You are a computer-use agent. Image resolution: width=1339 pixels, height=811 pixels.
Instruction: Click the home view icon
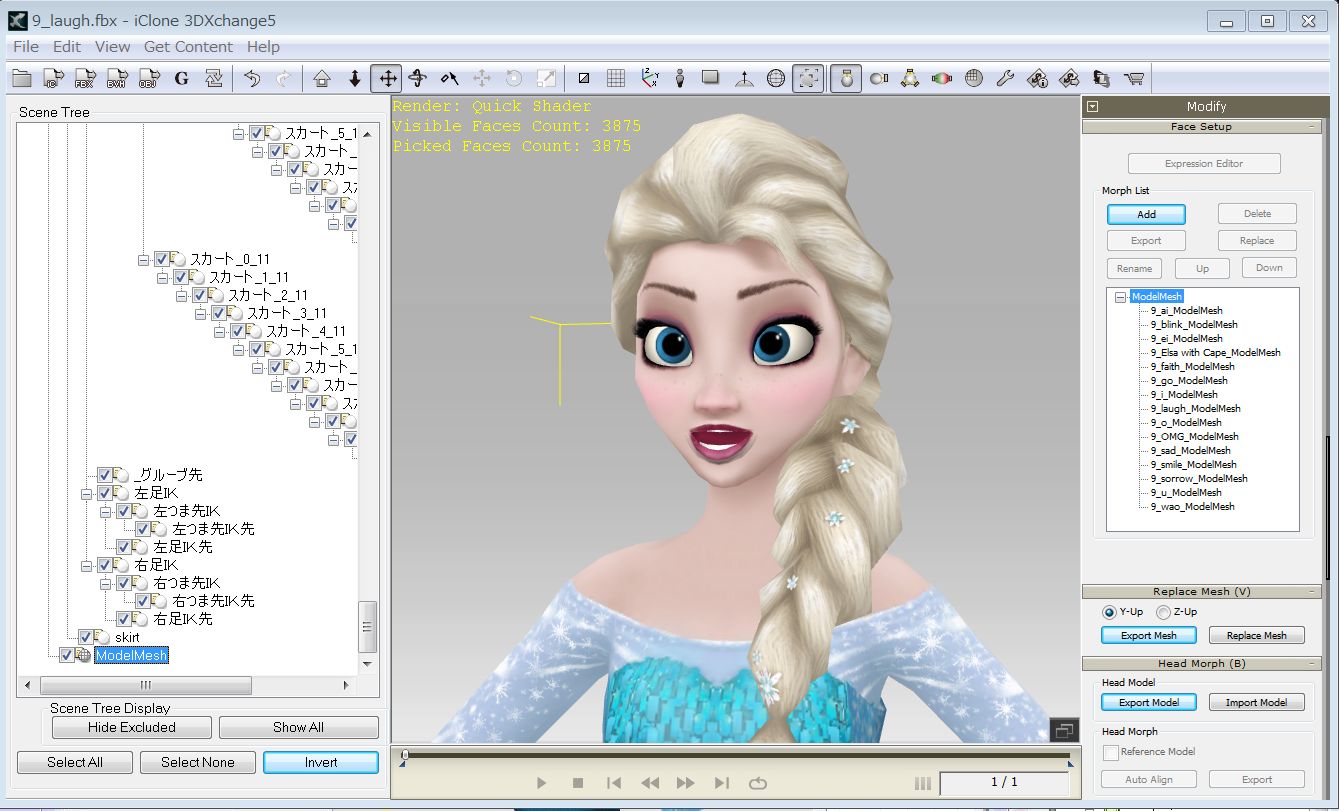click(x=322, y=78)
